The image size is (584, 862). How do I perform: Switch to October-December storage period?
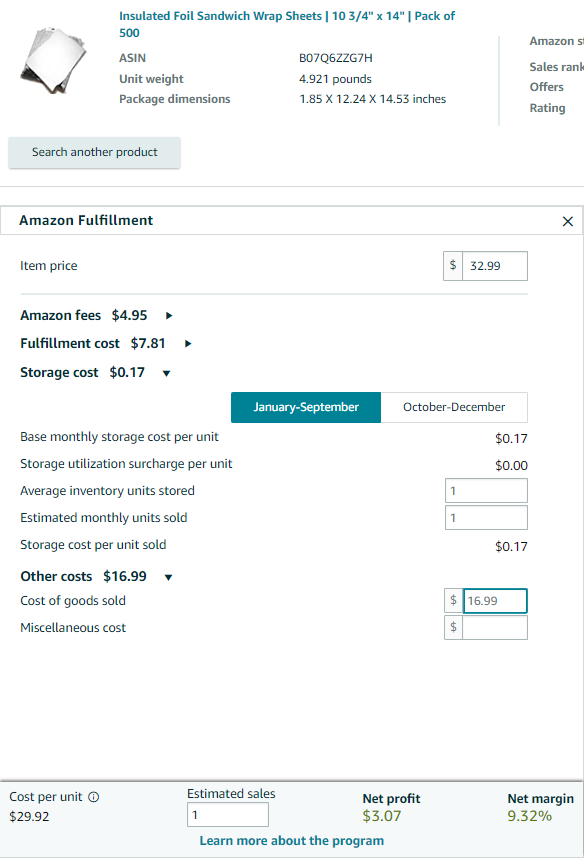[x=454, y=407]
